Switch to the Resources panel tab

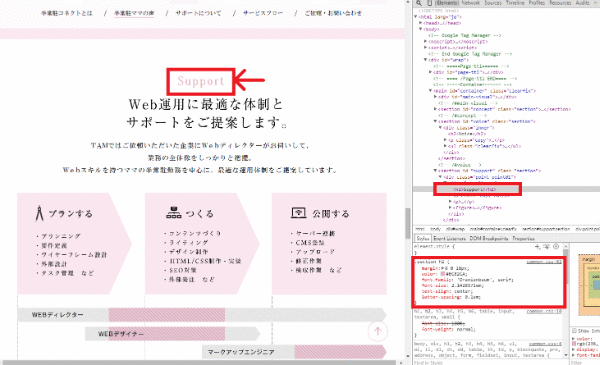[x=560, y=3]
